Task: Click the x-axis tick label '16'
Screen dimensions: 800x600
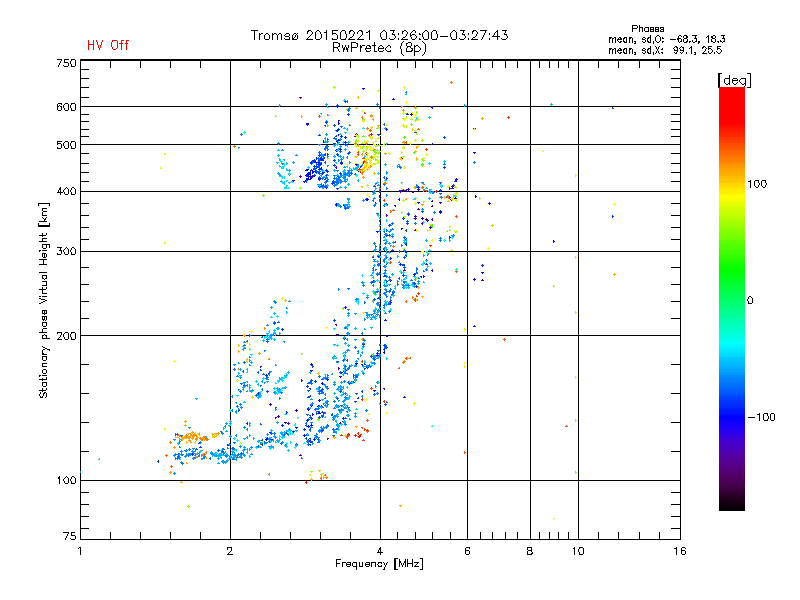Action: click(680, 551)
